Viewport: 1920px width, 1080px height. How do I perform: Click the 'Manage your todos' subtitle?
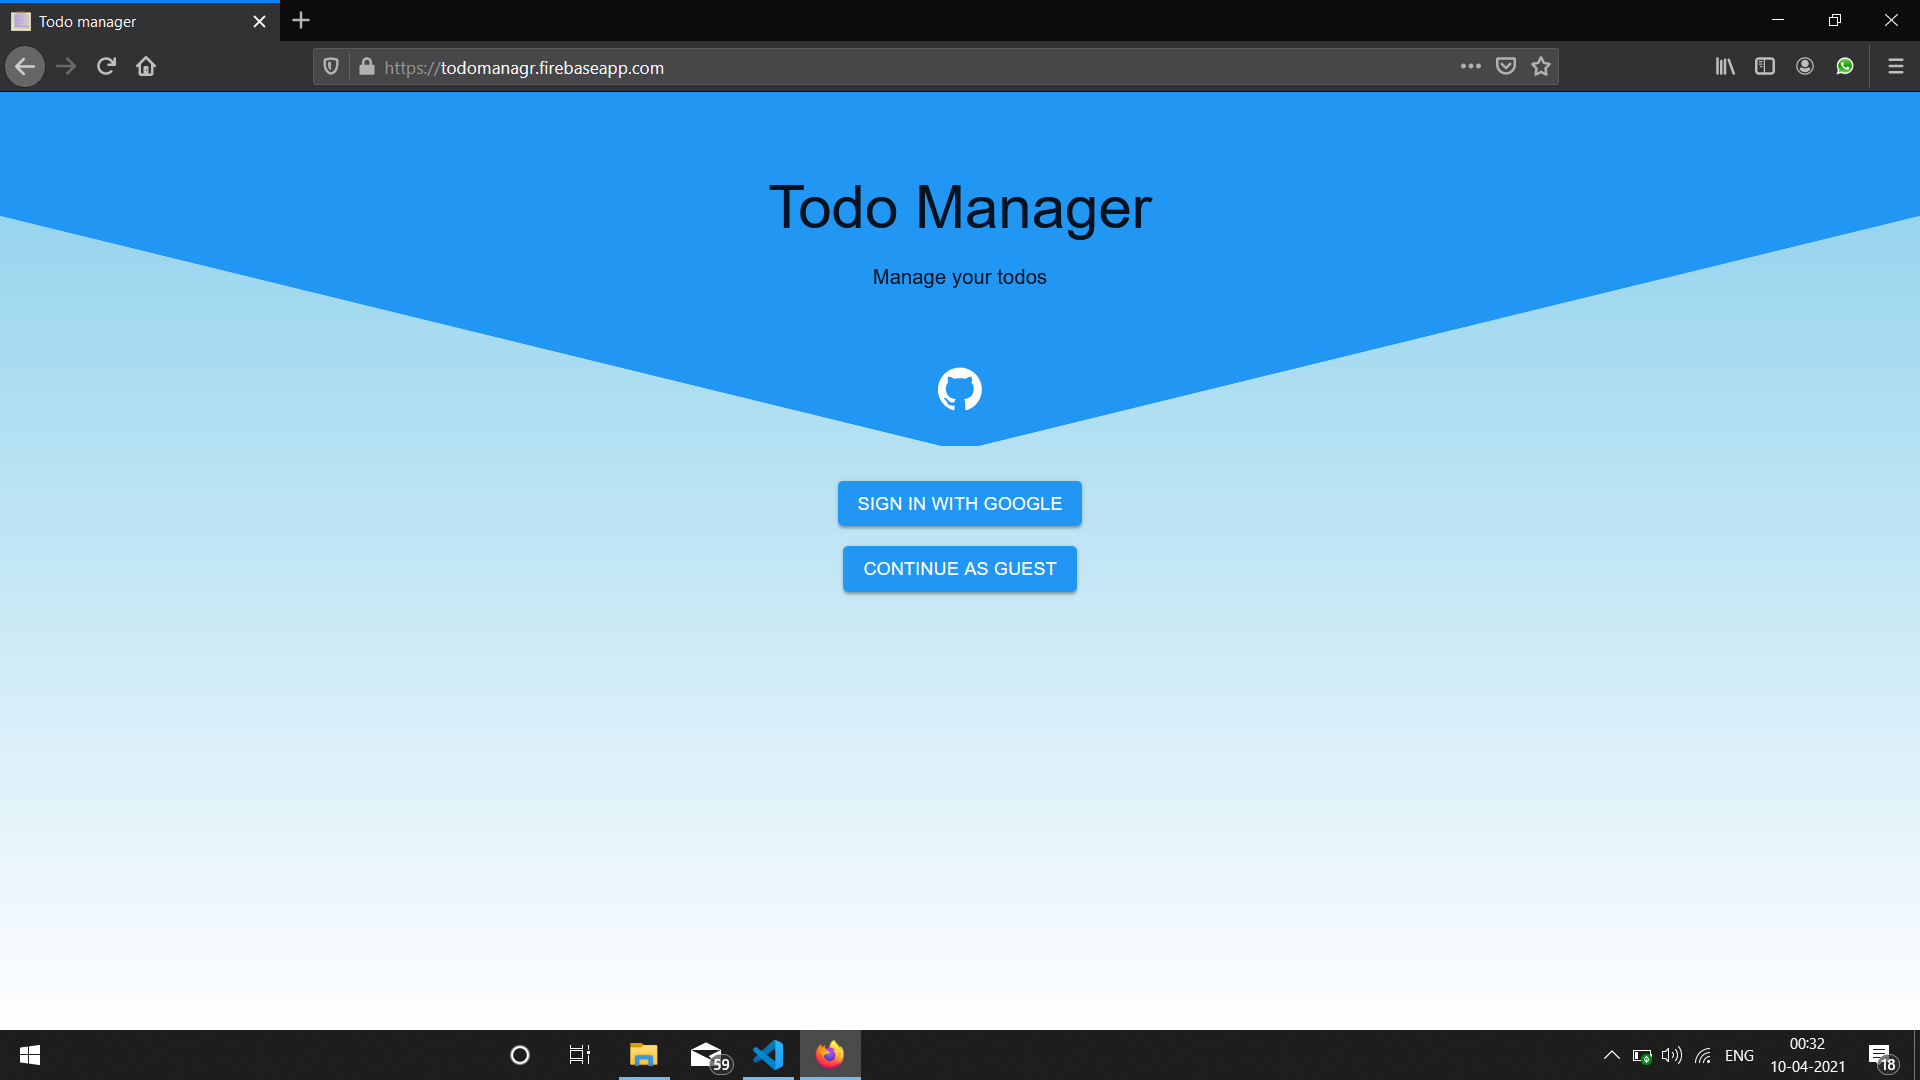pyautogui.click(x=959, y=277)
